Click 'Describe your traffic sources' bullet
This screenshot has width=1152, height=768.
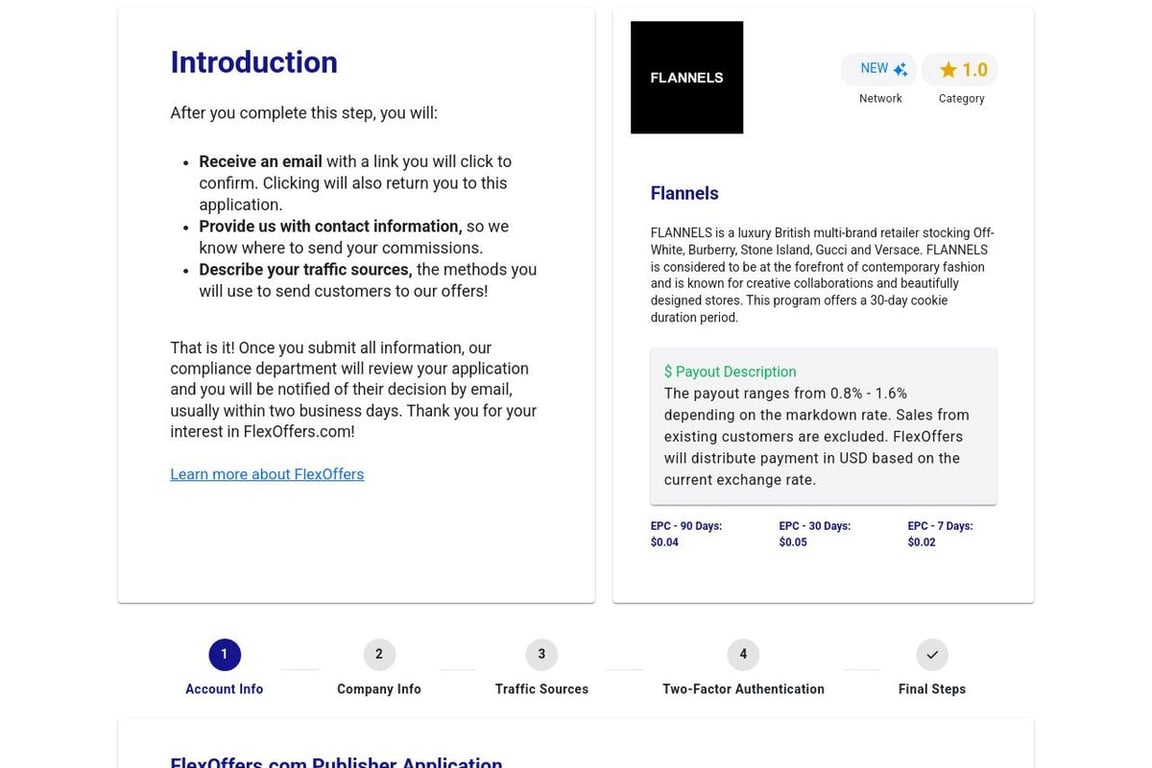click(x=306, y=270)
